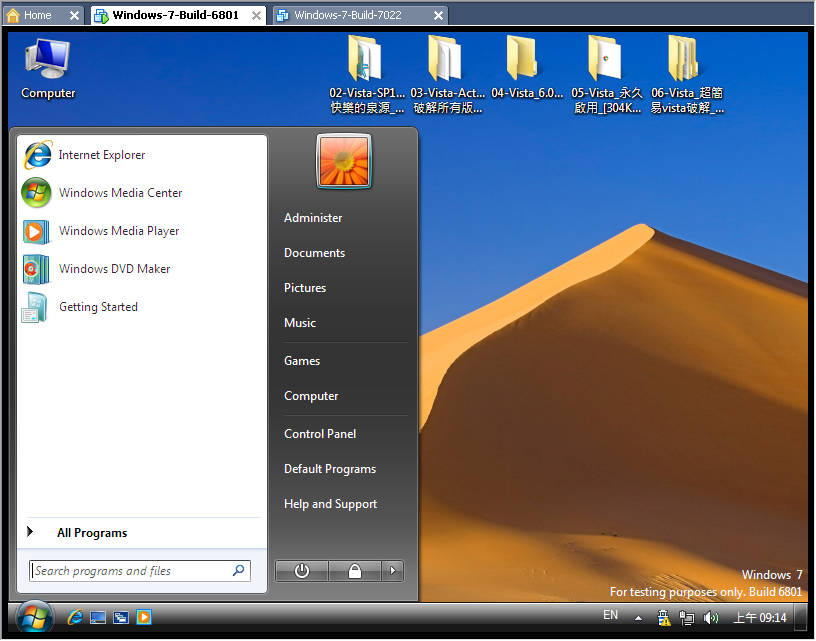This screenshot has height=641, width=816.
Task: Open the EN language indicator
Action: click(610, 616)
